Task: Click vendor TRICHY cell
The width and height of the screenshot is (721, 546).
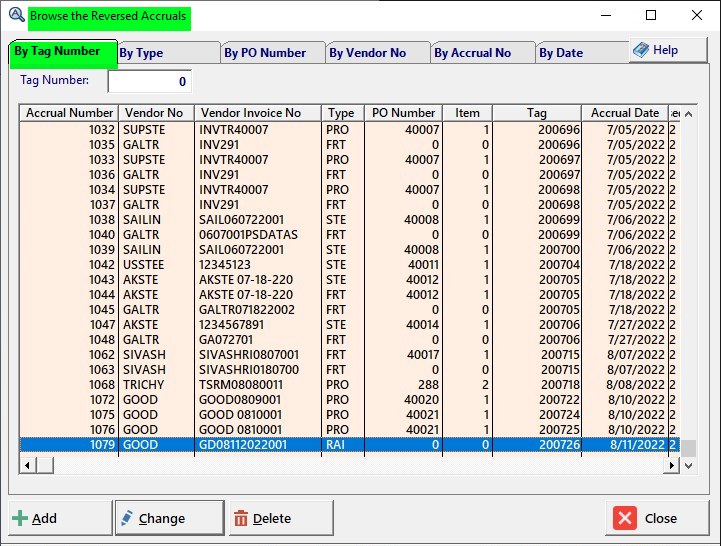Action: pos(143,385)
